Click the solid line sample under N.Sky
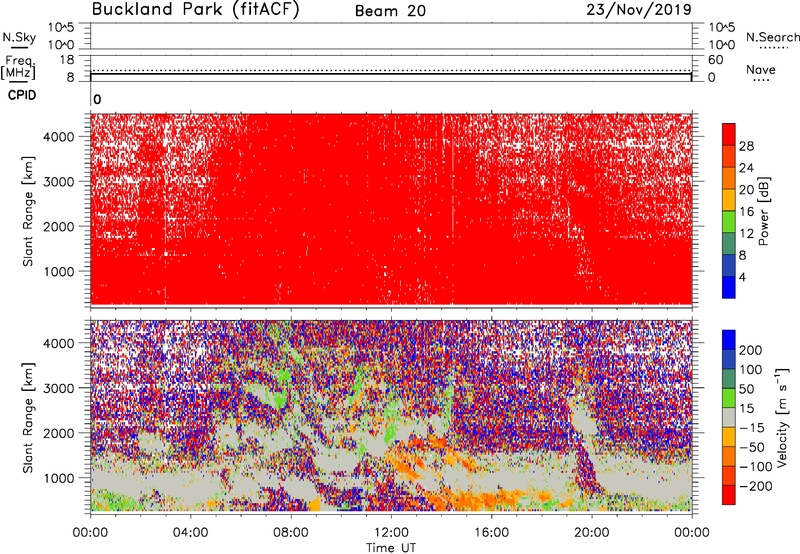This screenshot has height=554, width=800. (19, 48)
